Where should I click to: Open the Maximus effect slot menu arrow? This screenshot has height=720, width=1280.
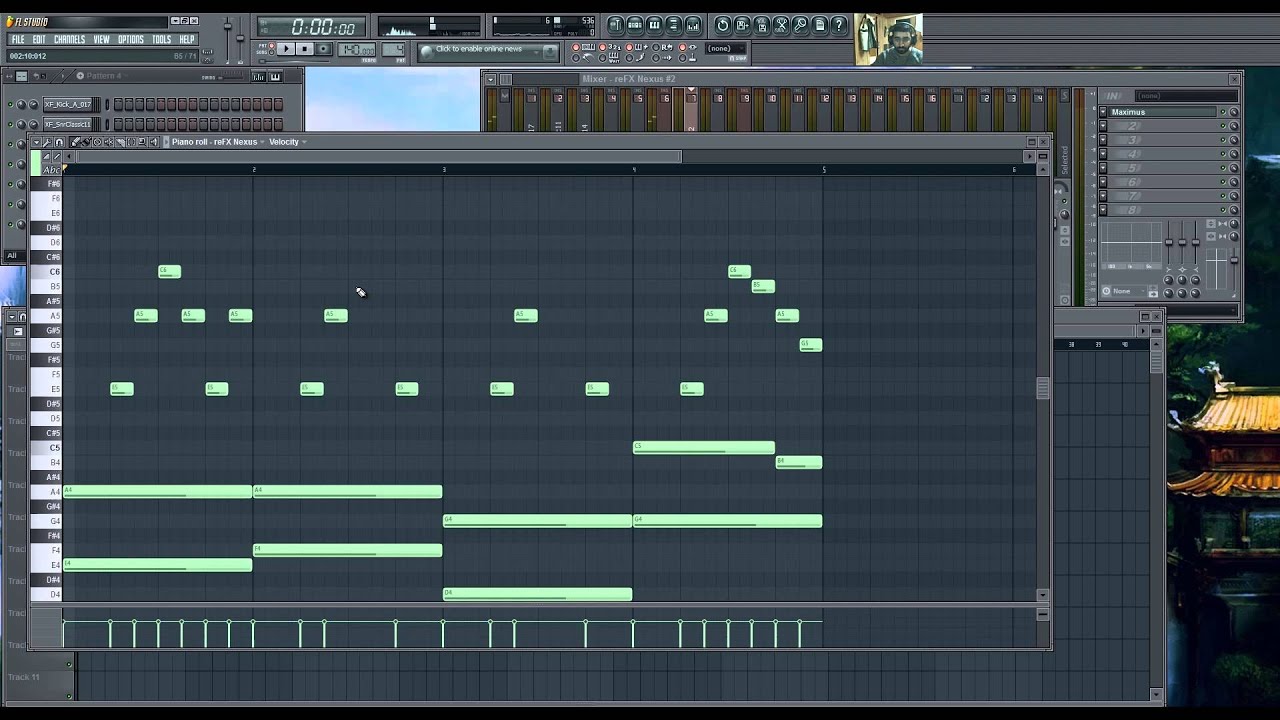pos(1103,112)
